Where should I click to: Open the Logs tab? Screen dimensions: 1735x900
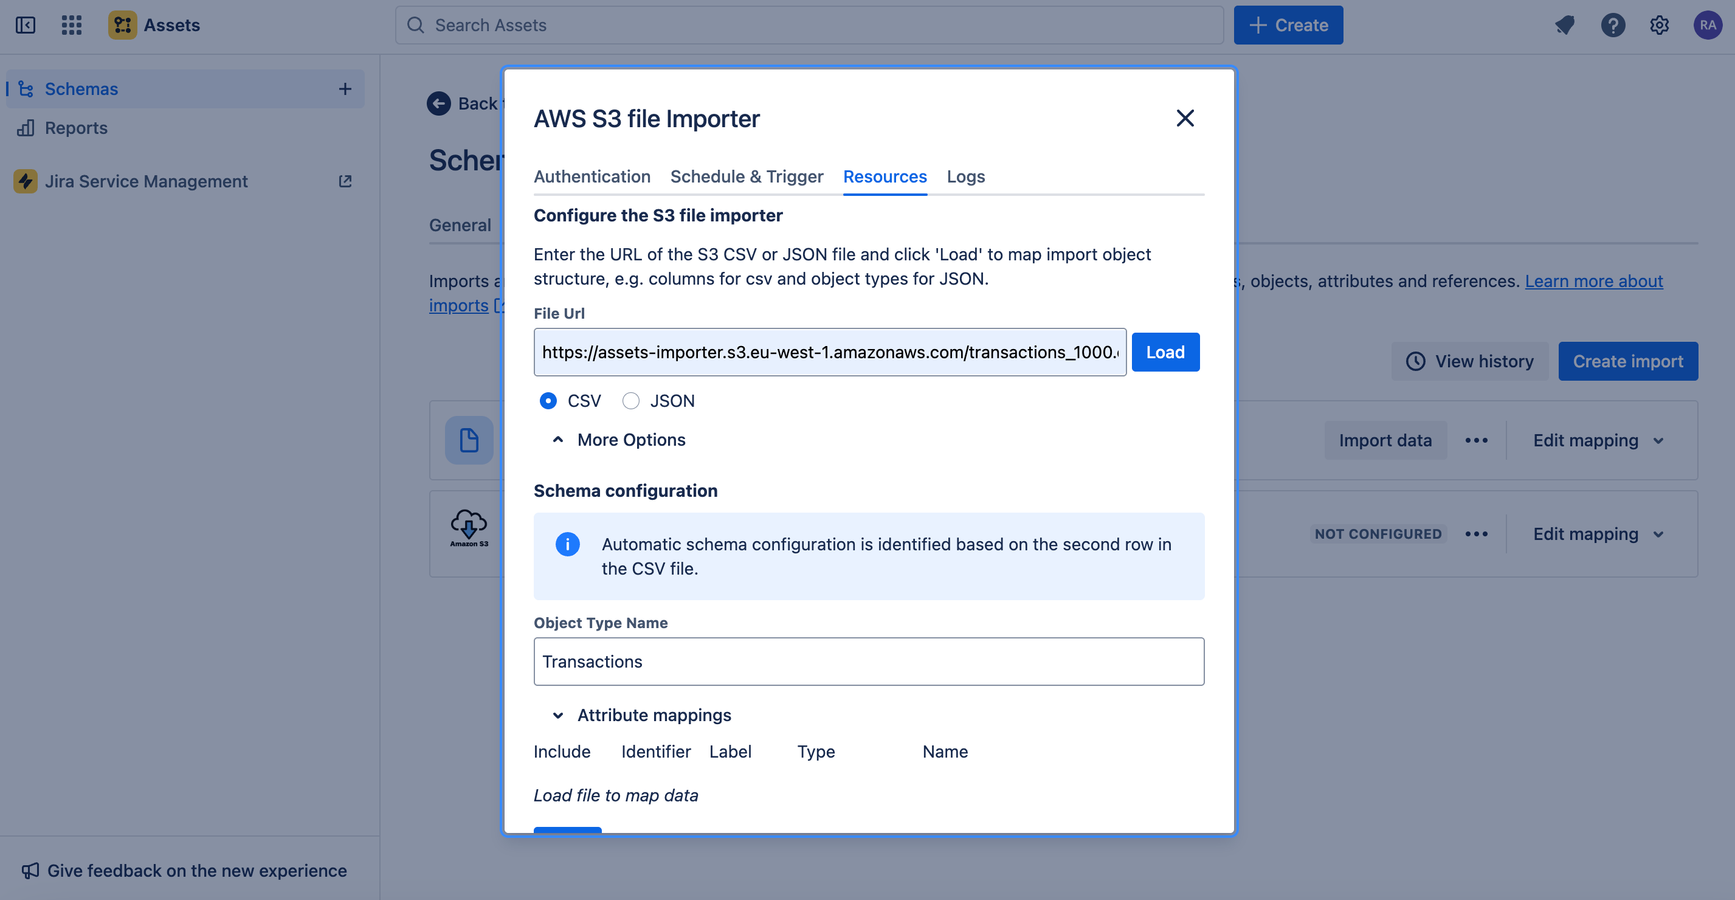pos(966,176)
